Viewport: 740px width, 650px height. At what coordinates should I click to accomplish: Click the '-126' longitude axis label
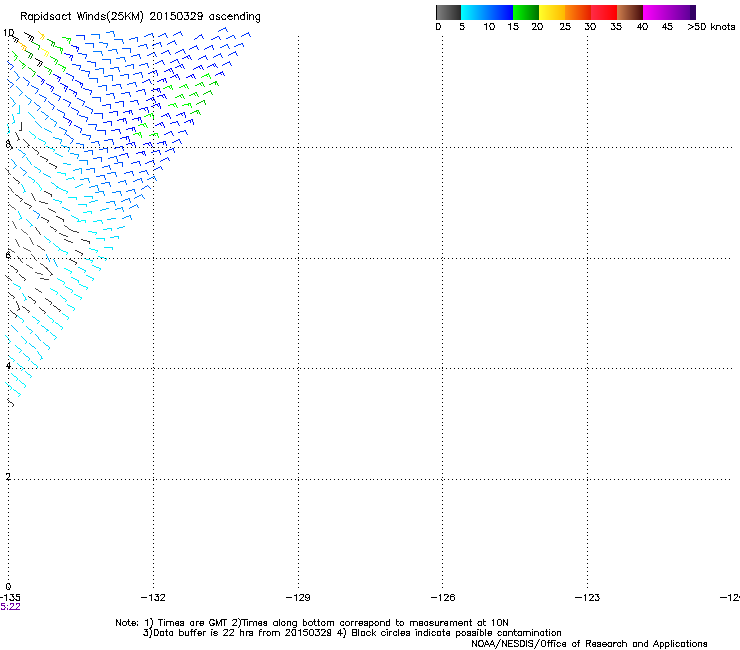(x=443, y=598)
